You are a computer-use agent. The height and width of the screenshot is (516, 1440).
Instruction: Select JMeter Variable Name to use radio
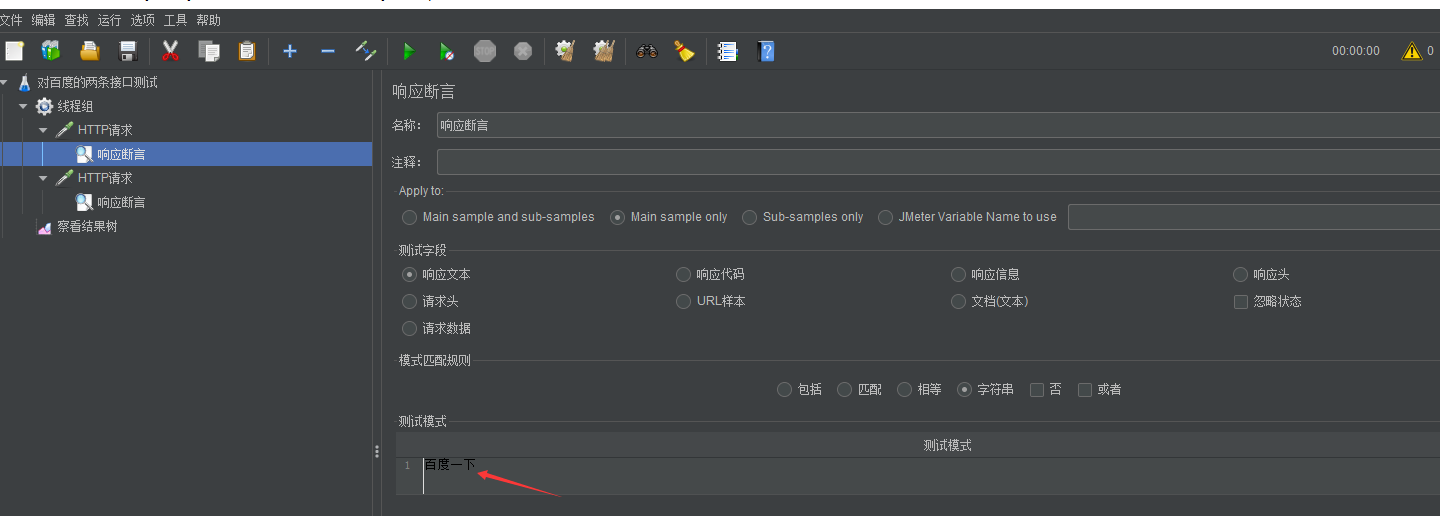(x=885, y=217)
